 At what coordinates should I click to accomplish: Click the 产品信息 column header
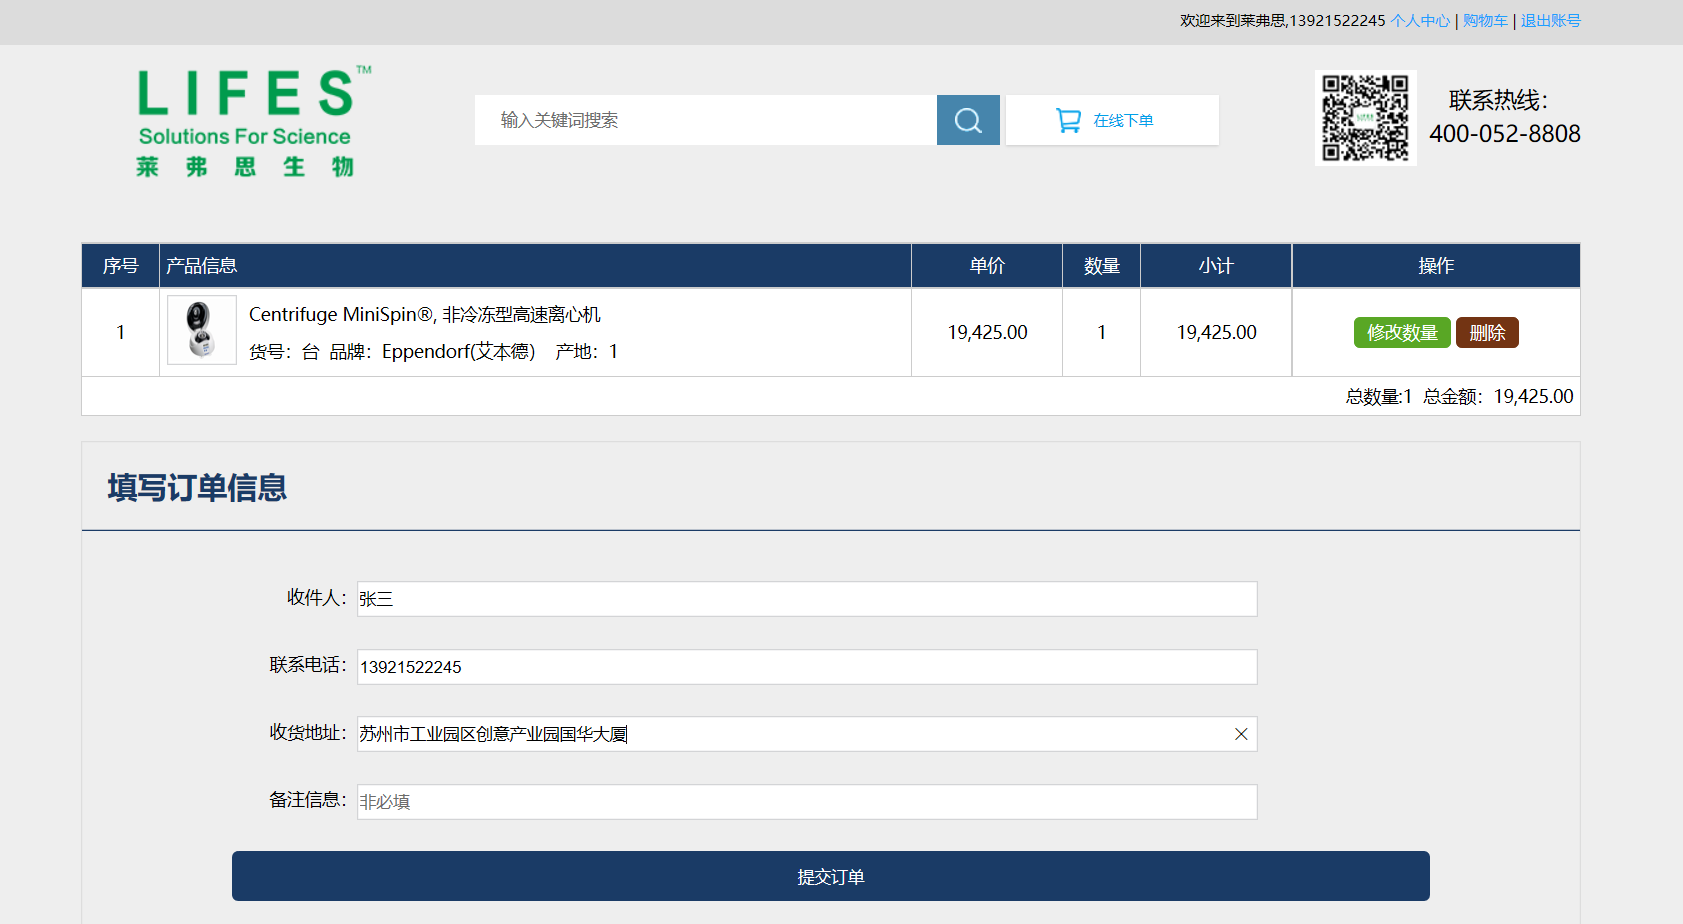(x=536, y=266)
